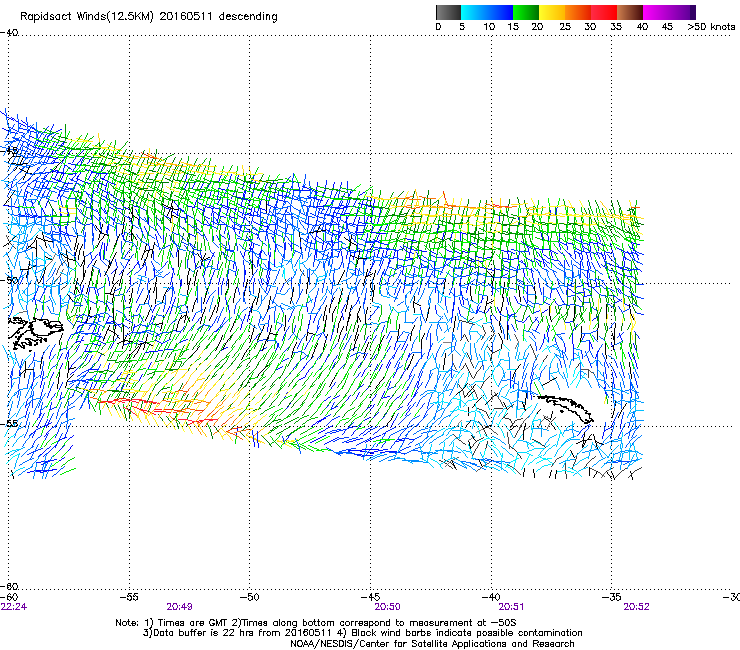Click the '20:52' time label
Image resolution: width=740 pixels, height=650 pixels.
[636, 607]
